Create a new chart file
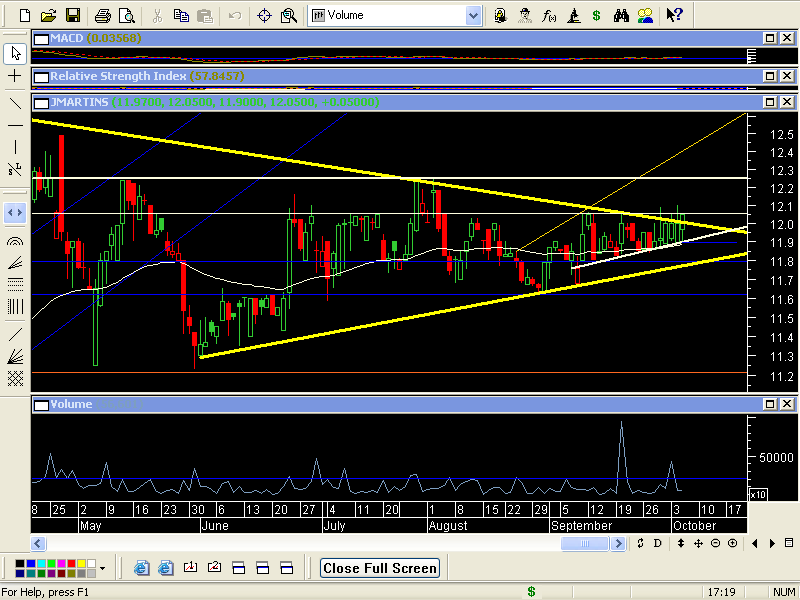Screen dimensions: 800x600 (24, 15)
